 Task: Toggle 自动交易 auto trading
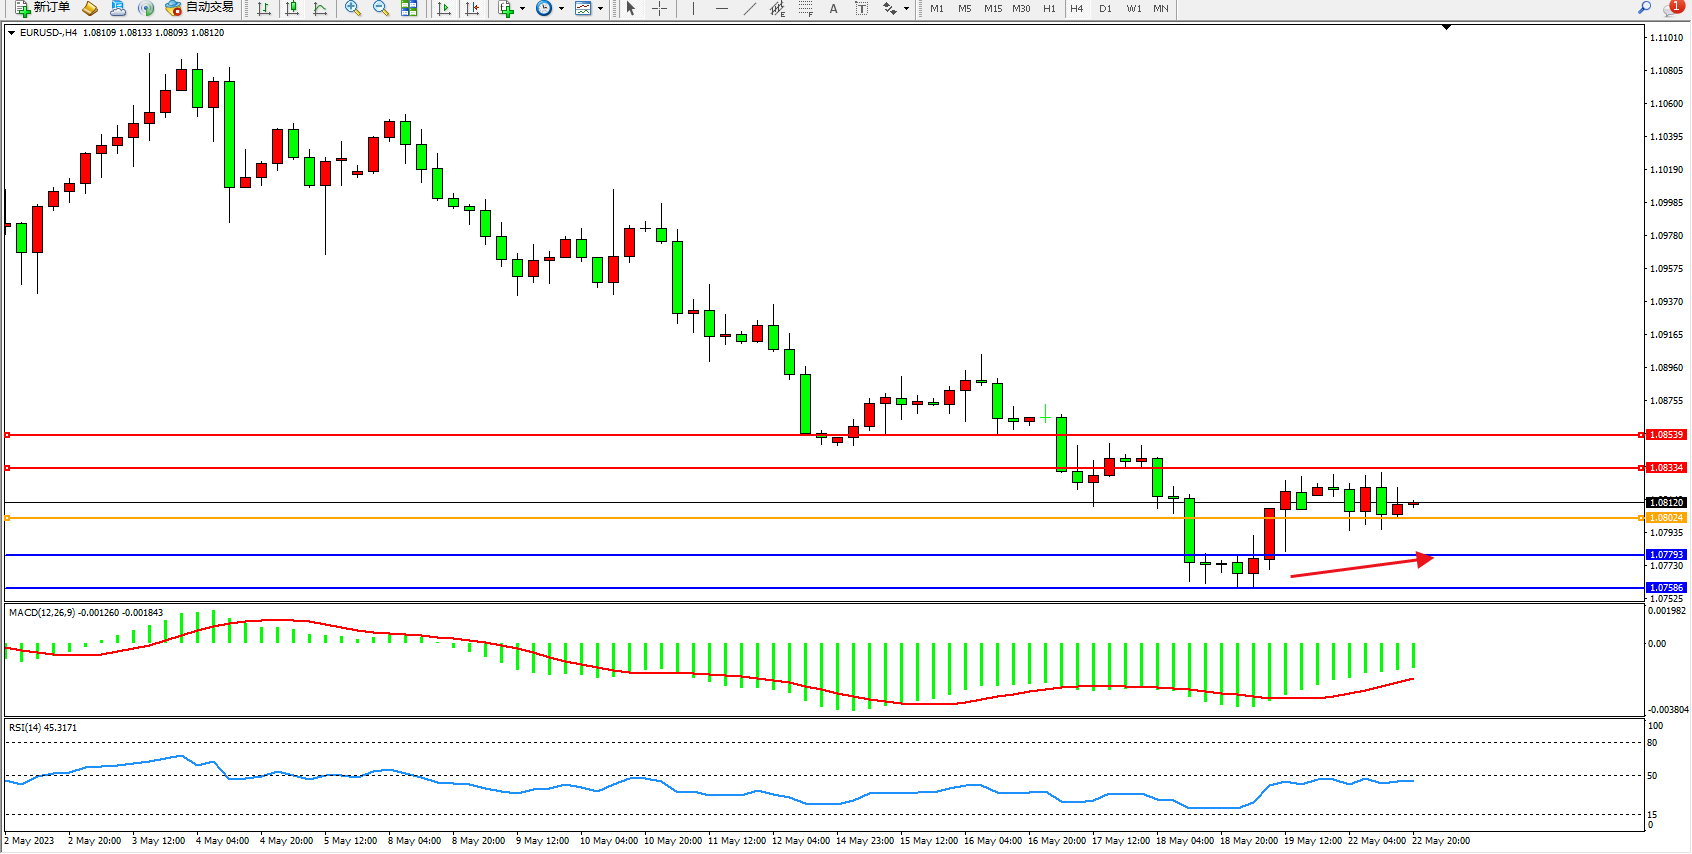pos(199,8)
